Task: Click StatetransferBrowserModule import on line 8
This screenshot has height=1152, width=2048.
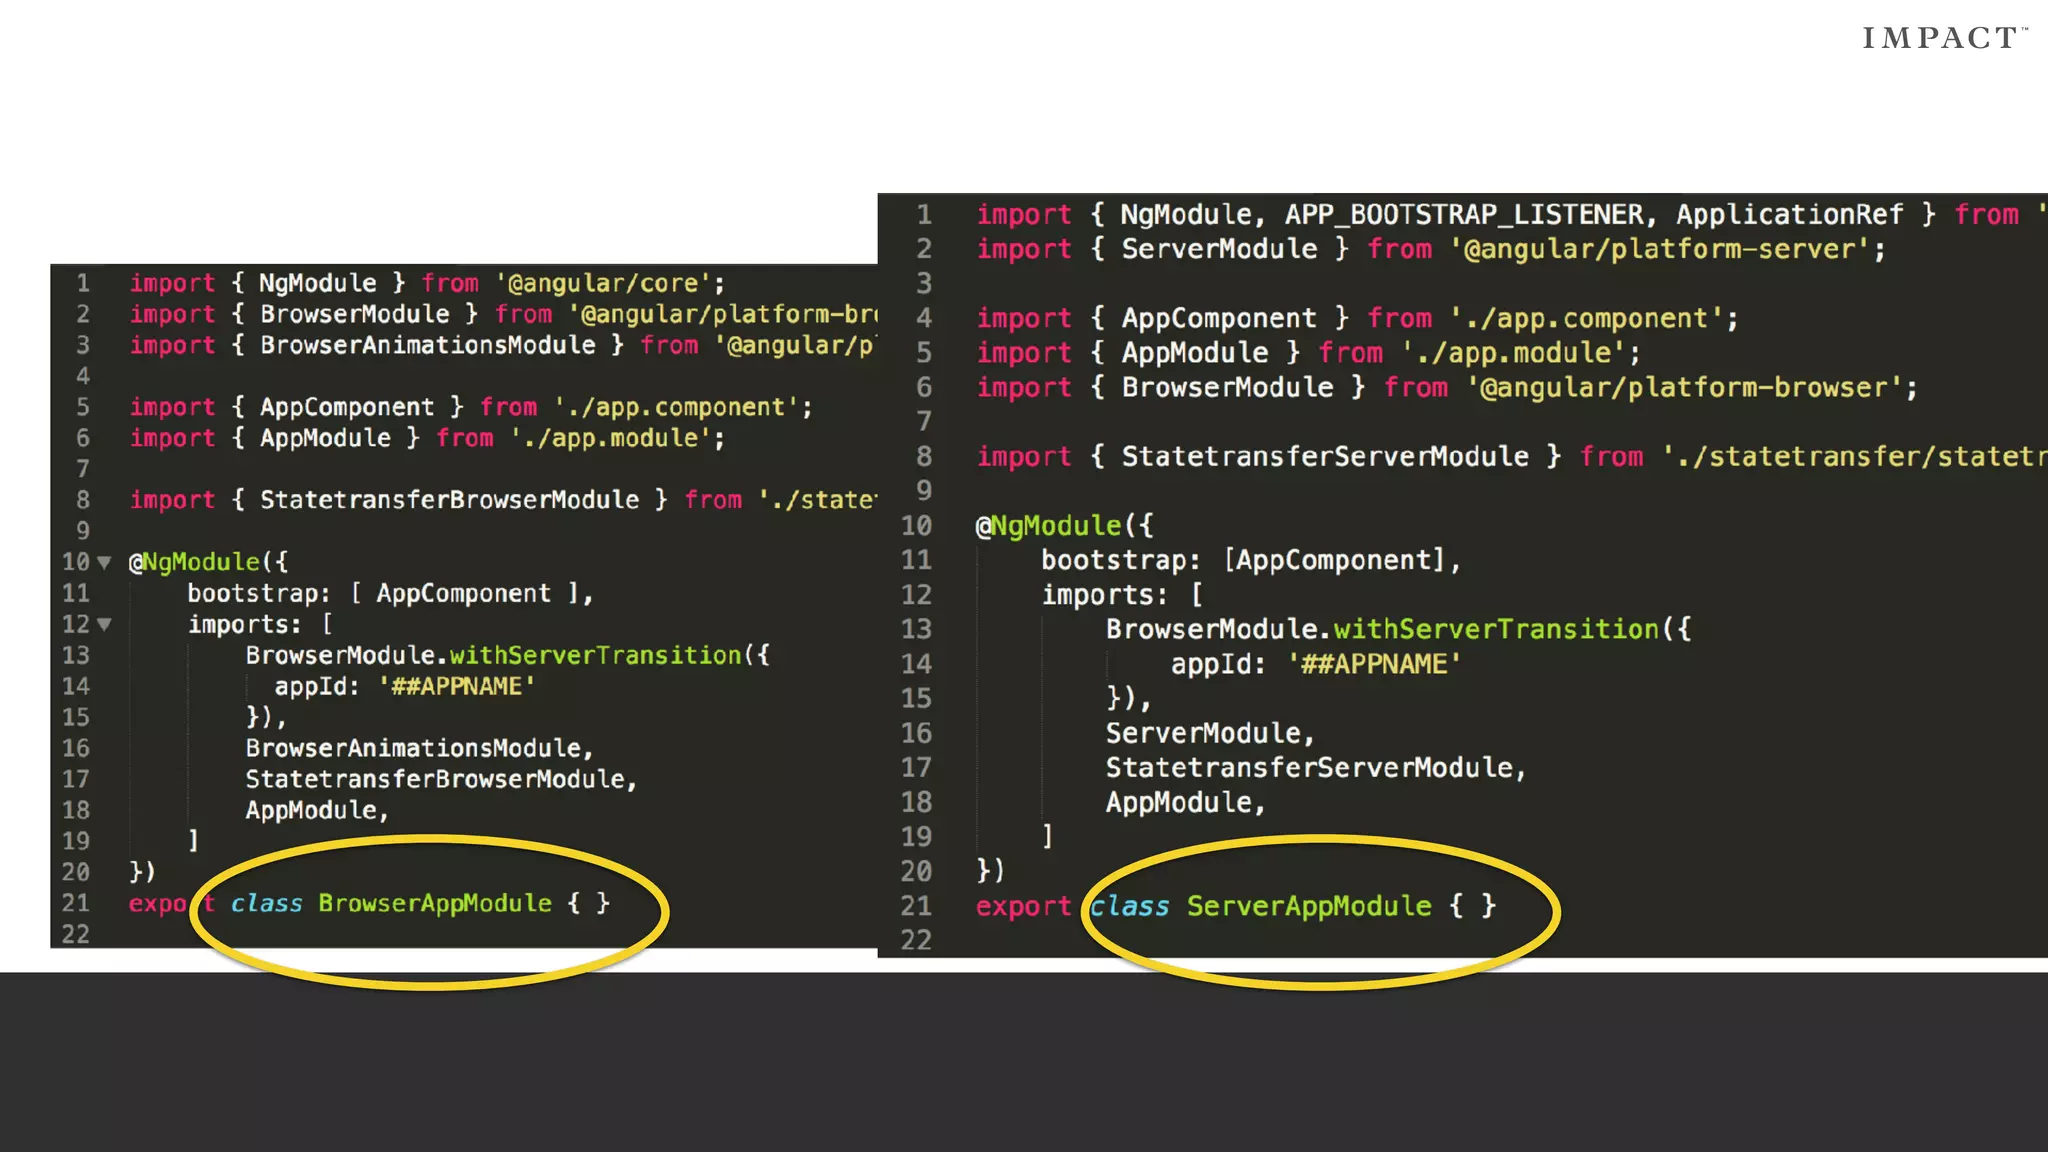Action: [x=449, y=500]
